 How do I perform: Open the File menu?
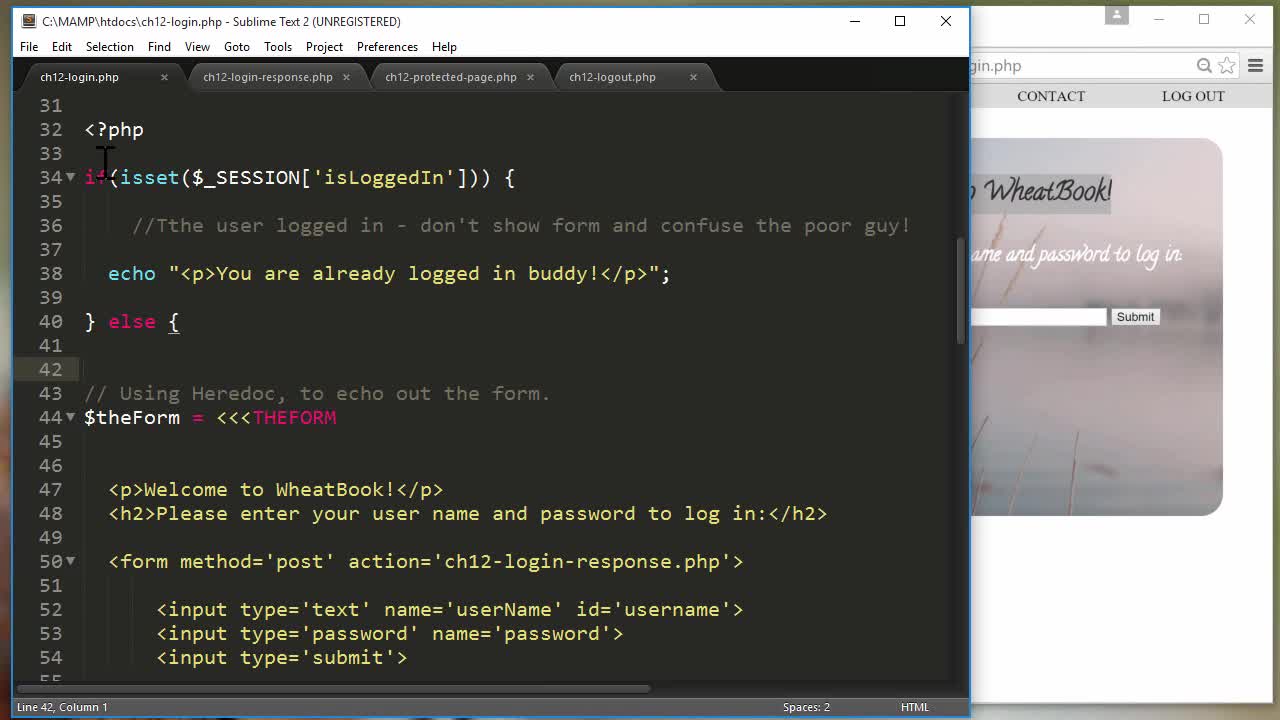[29, 47]
